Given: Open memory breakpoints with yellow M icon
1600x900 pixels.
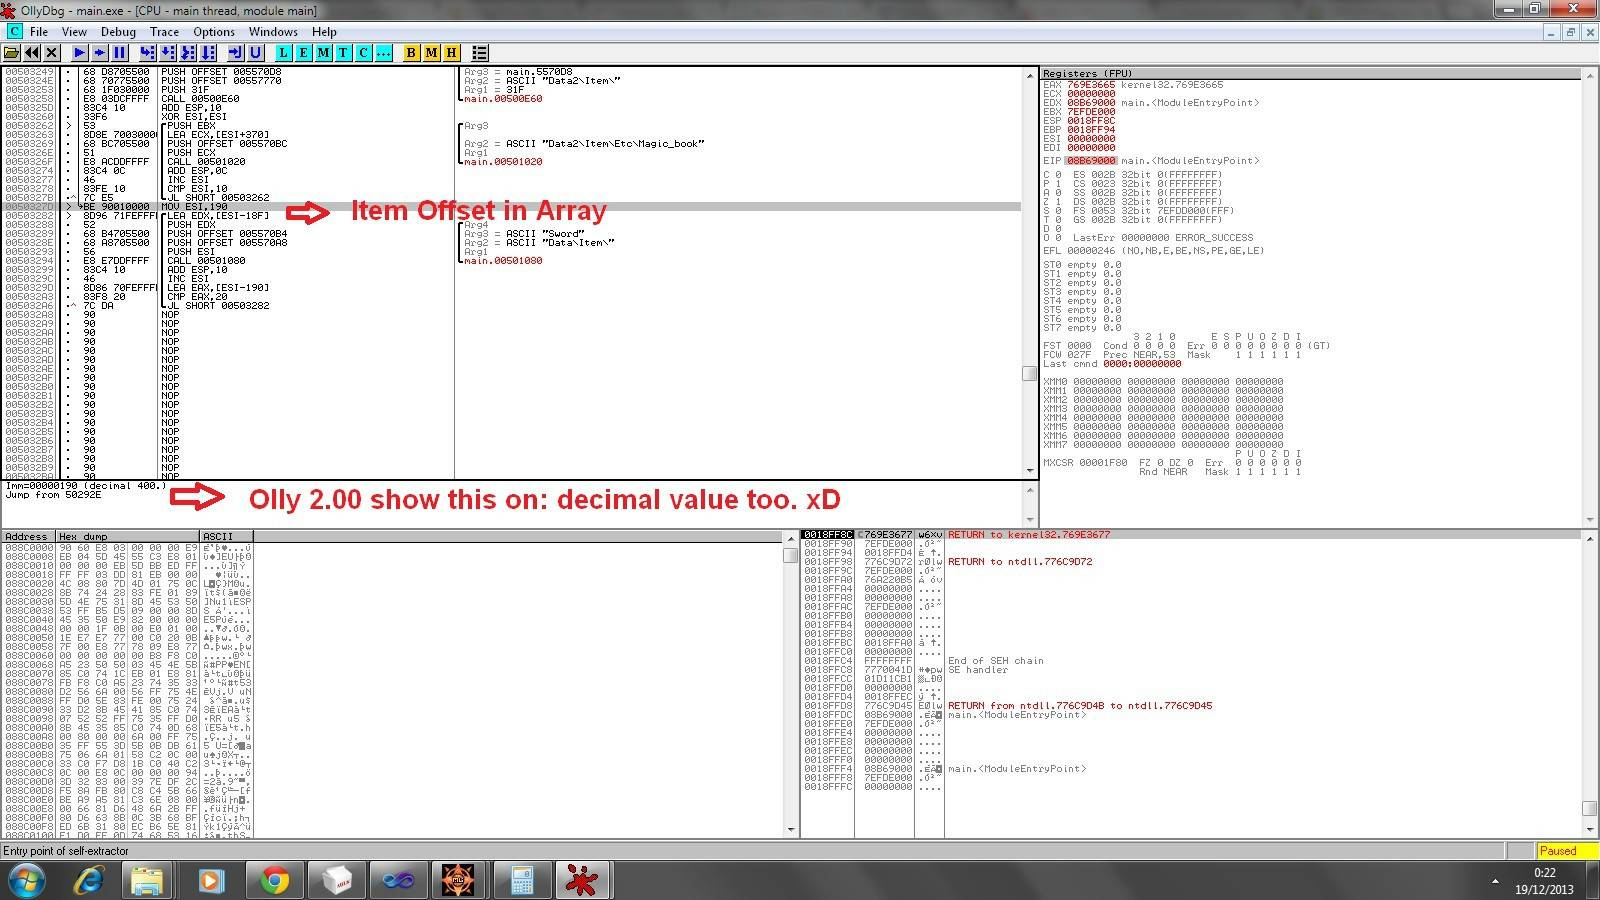Looking at the screenshot, I should tap(431, 52).
